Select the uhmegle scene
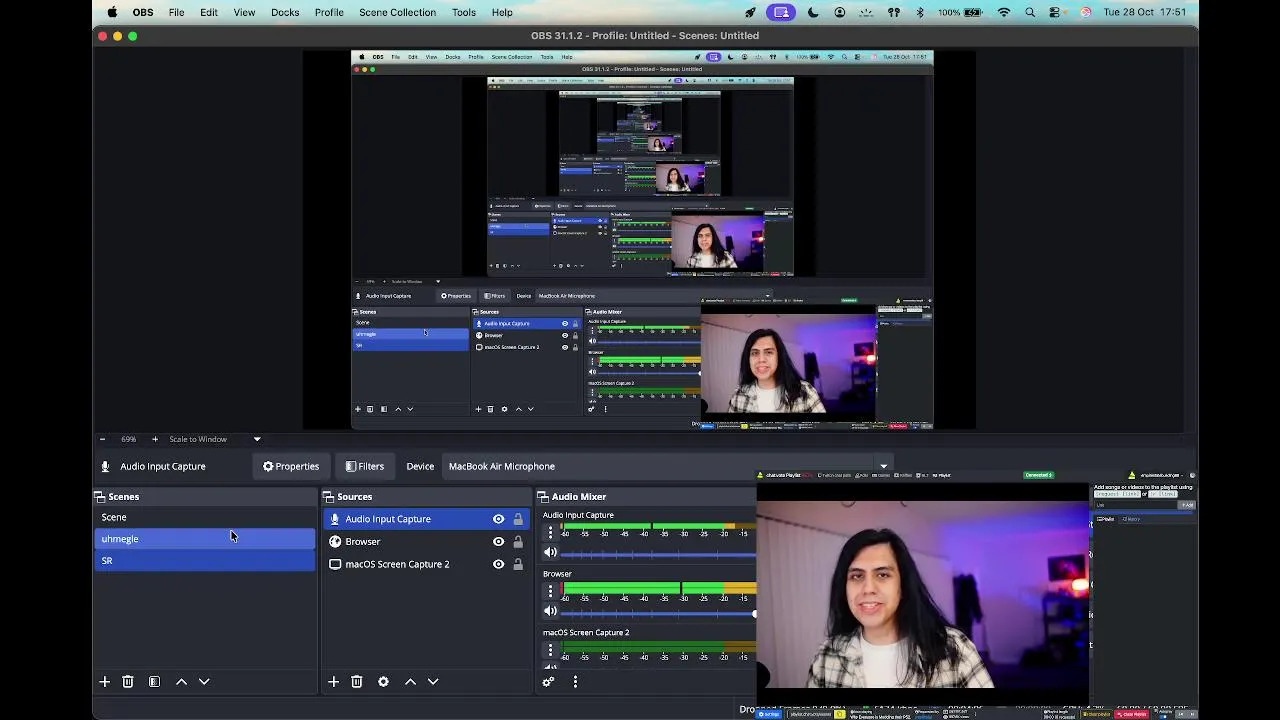Viewport: 1280px width, 720px height. point(205,539)
